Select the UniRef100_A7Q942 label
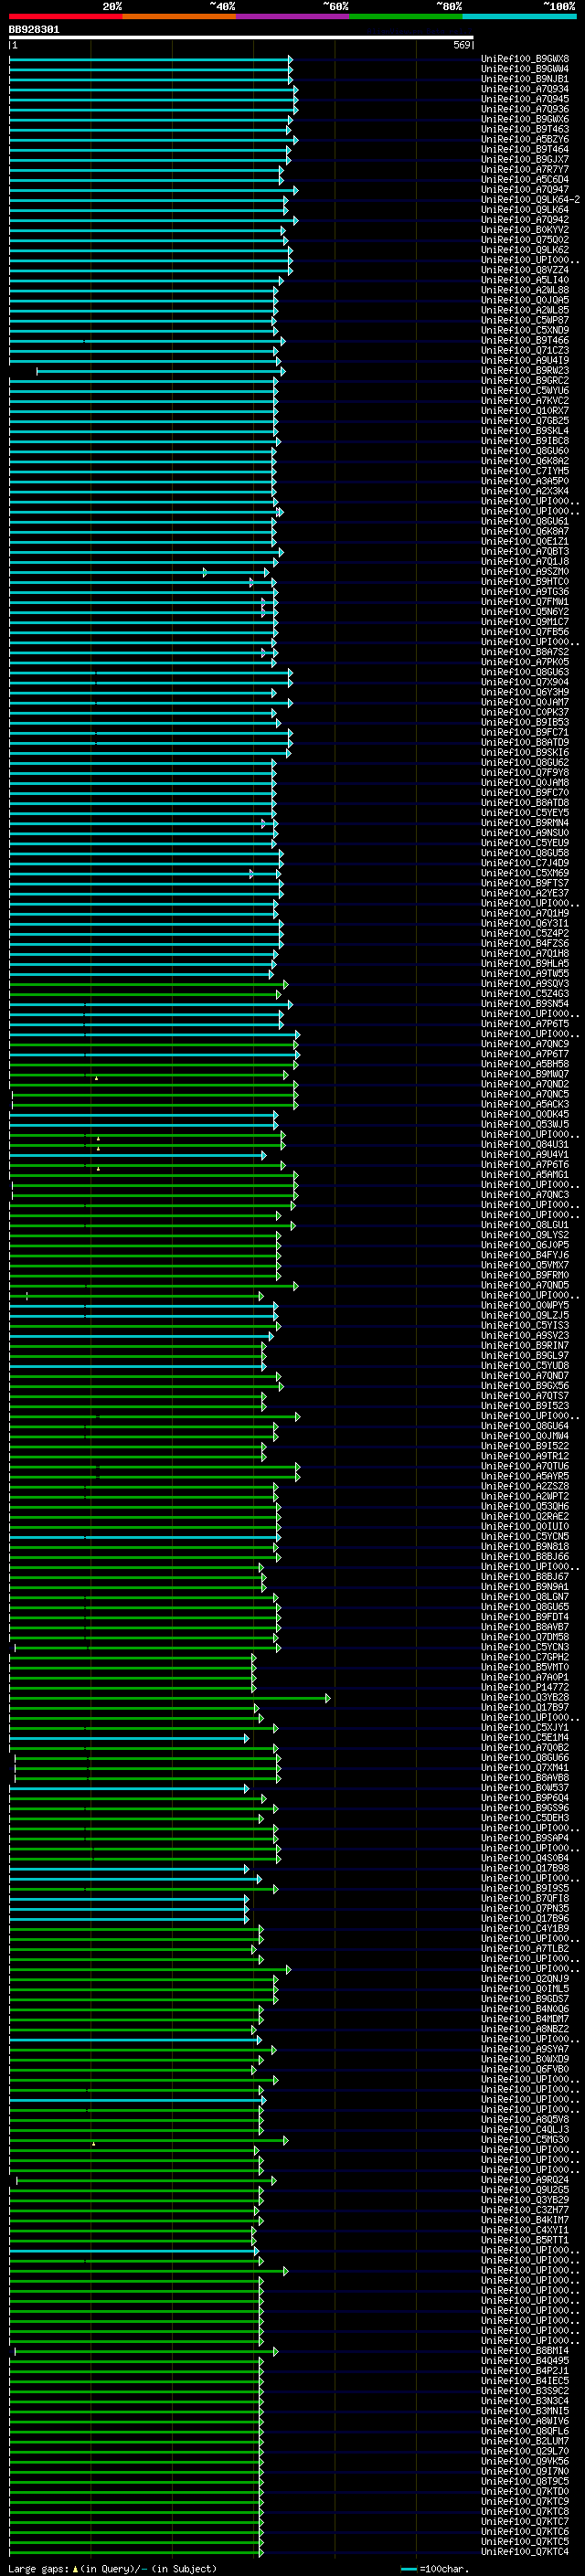 click(x=525, y=220)
